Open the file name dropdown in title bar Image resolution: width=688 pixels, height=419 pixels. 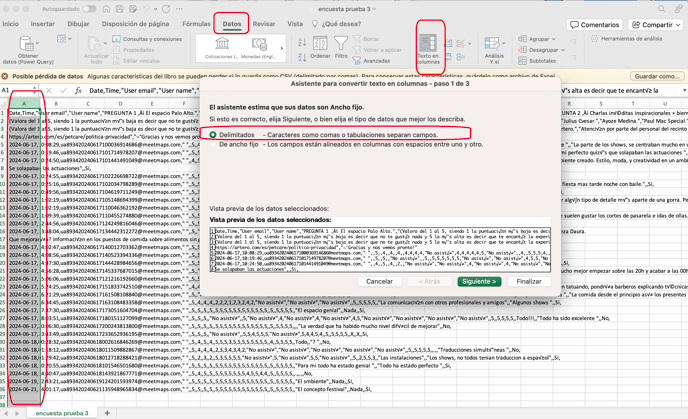point(374,9)
